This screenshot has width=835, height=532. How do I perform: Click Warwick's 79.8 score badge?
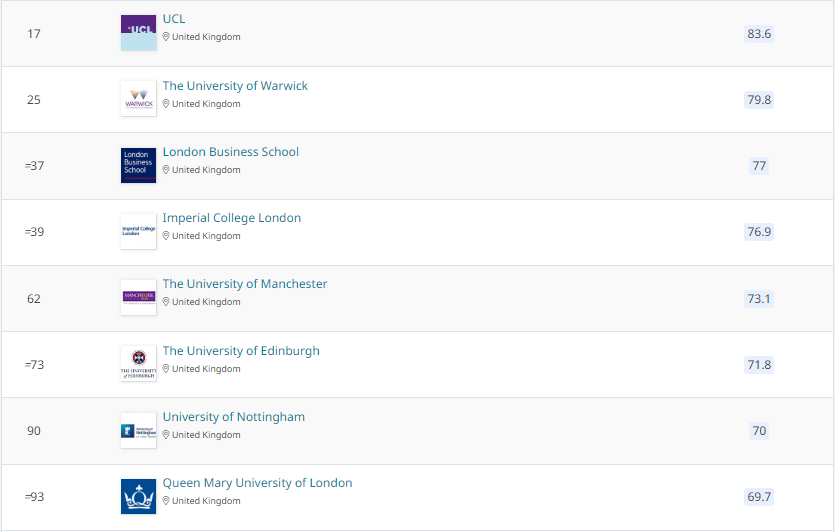click(759, 100)
